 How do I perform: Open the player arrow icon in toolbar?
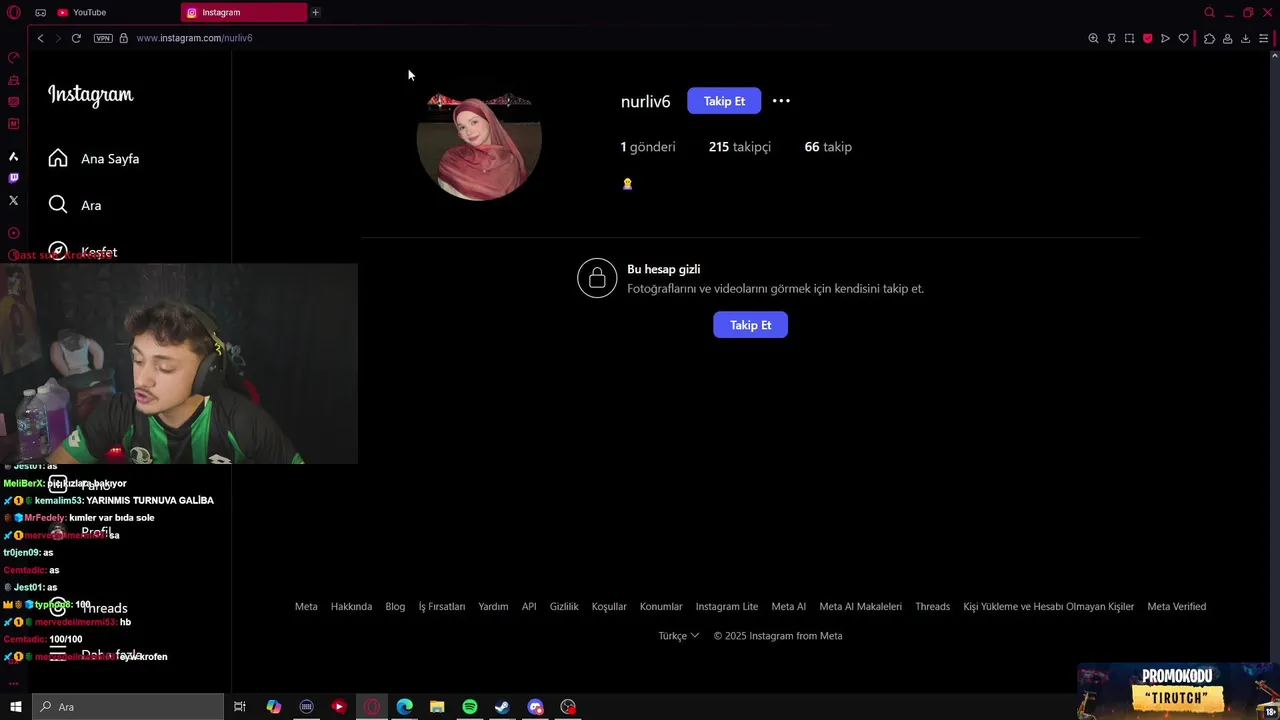[1165, 38]
